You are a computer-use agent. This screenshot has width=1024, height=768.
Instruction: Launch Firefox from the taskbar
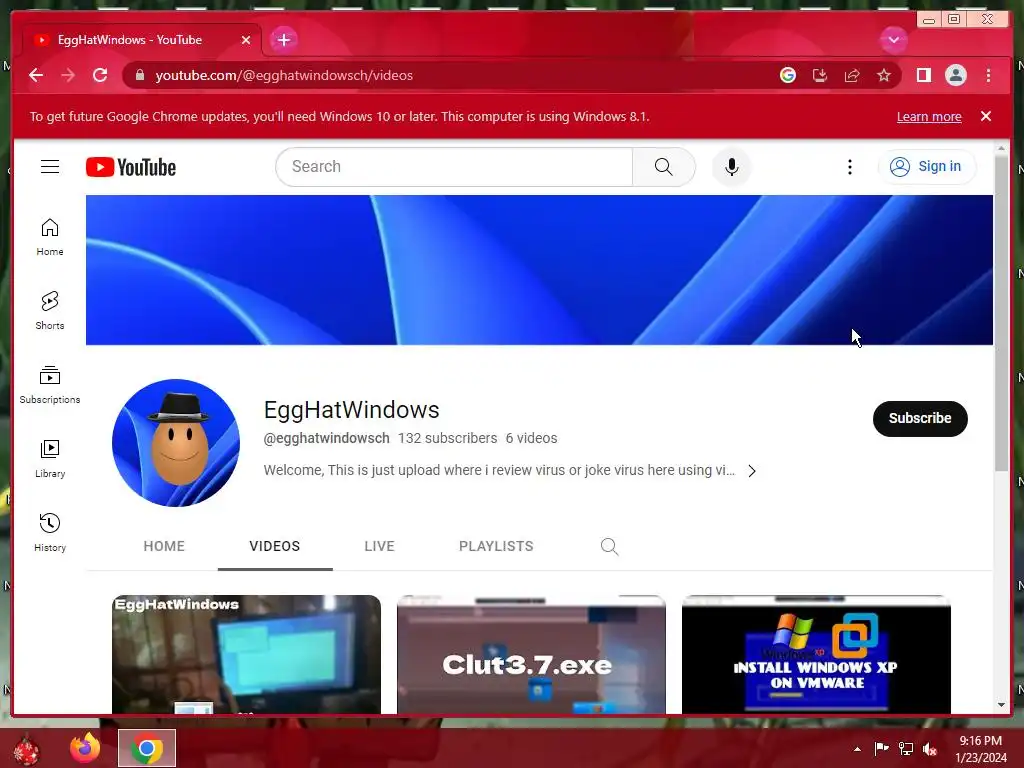click(85, 749)
